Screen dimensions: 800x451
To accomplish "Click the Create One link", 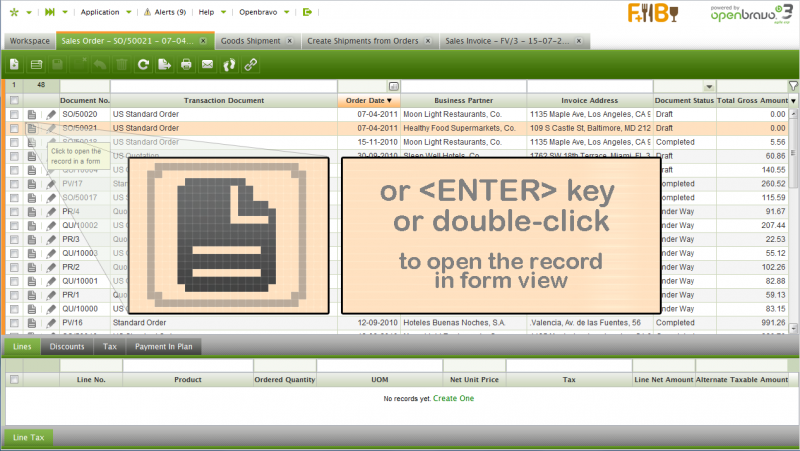I will pos(453,398).
